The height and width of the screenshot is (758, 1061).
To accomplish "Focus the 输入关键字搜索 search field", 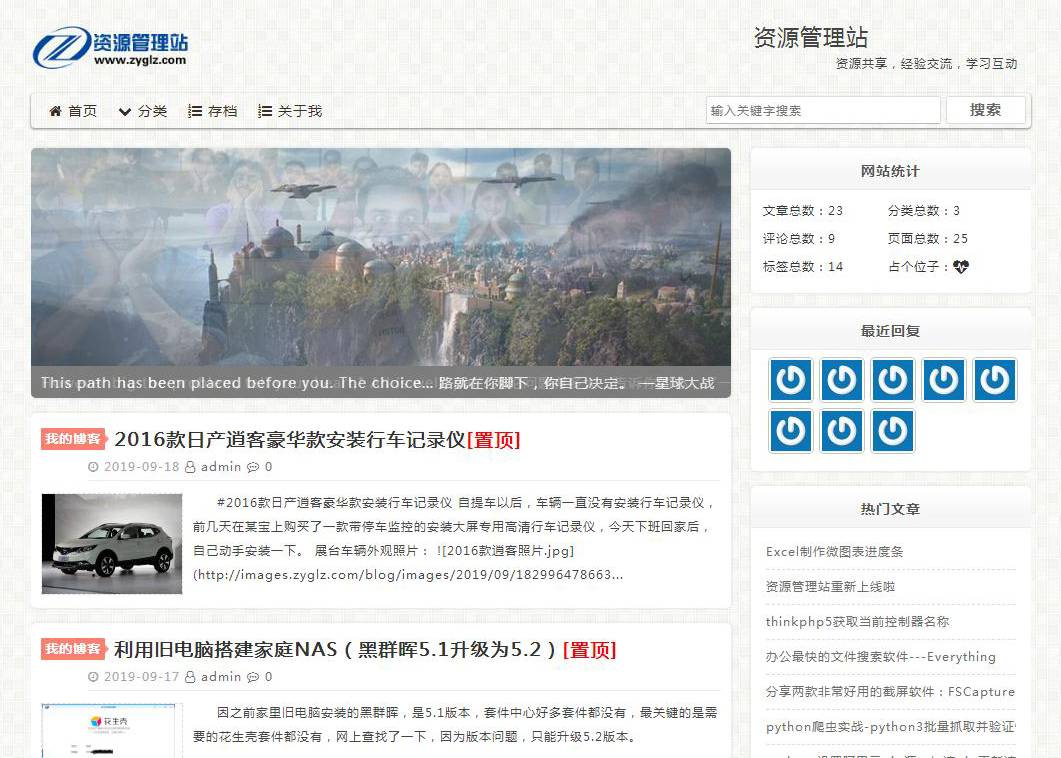I will click(x=823, y=110).
